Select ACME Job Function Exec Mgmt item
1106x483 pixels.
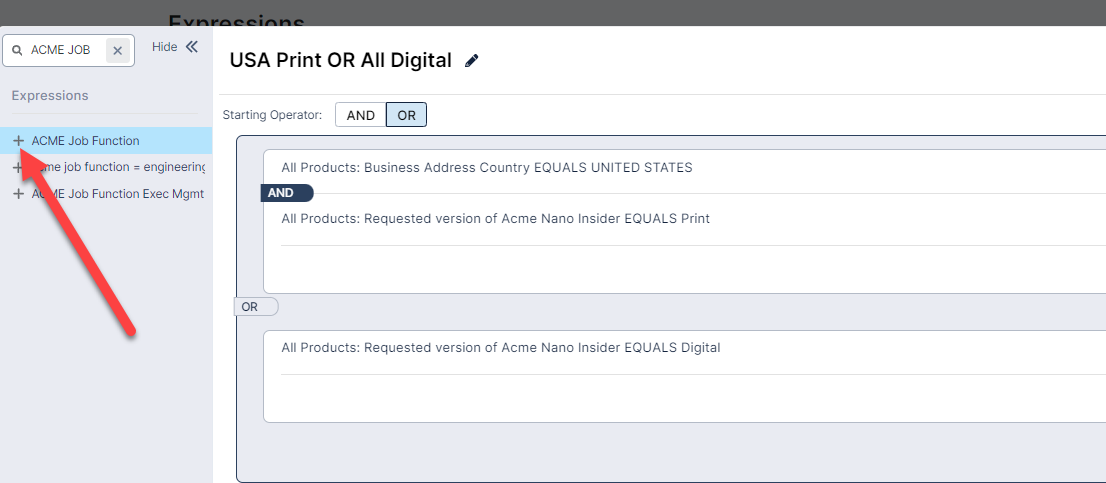(118, 194)
